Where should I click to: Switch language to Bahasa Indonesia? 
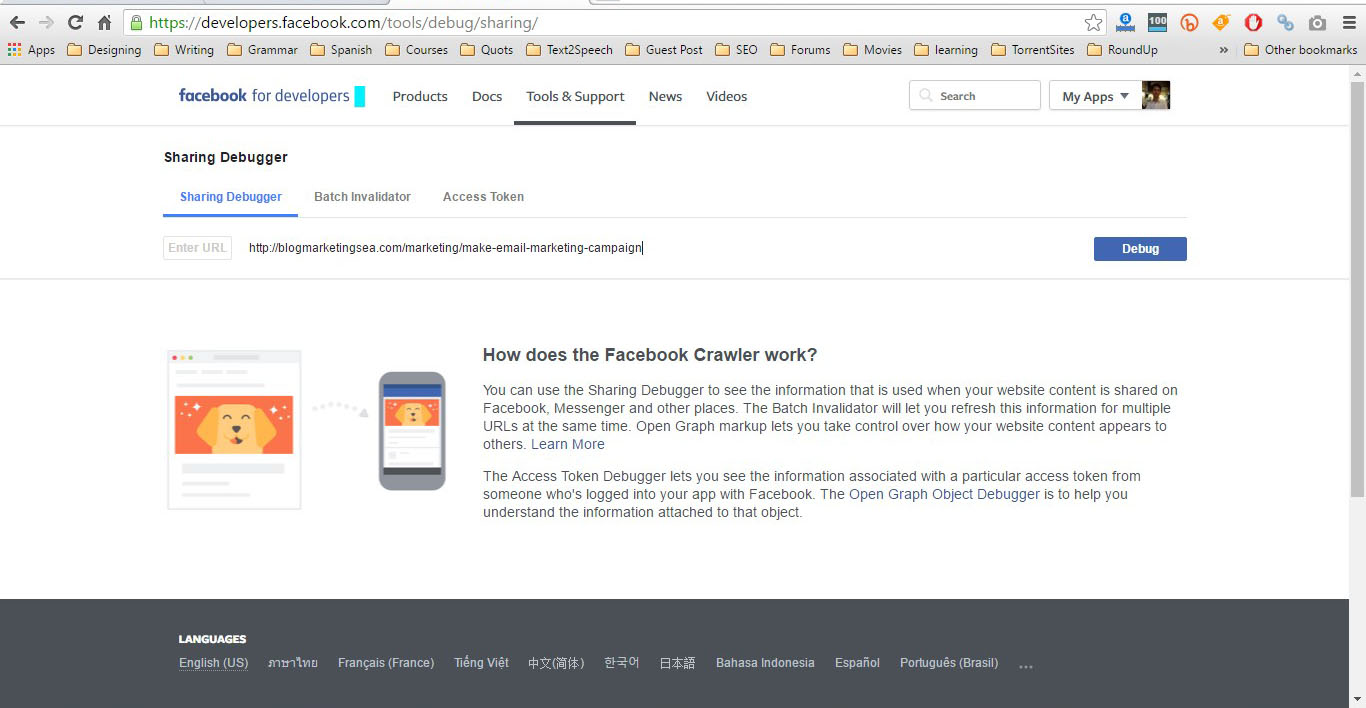(765, 663)
